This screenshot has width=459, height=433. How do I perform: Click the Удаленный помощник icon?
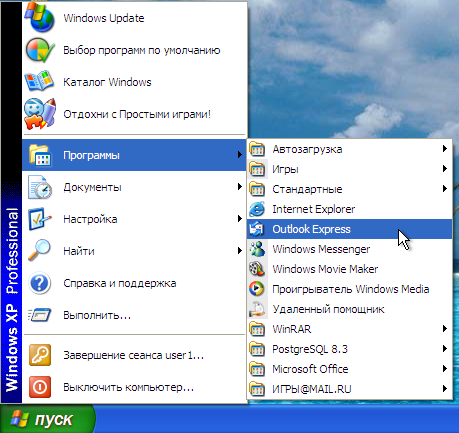tap(257, 309)
